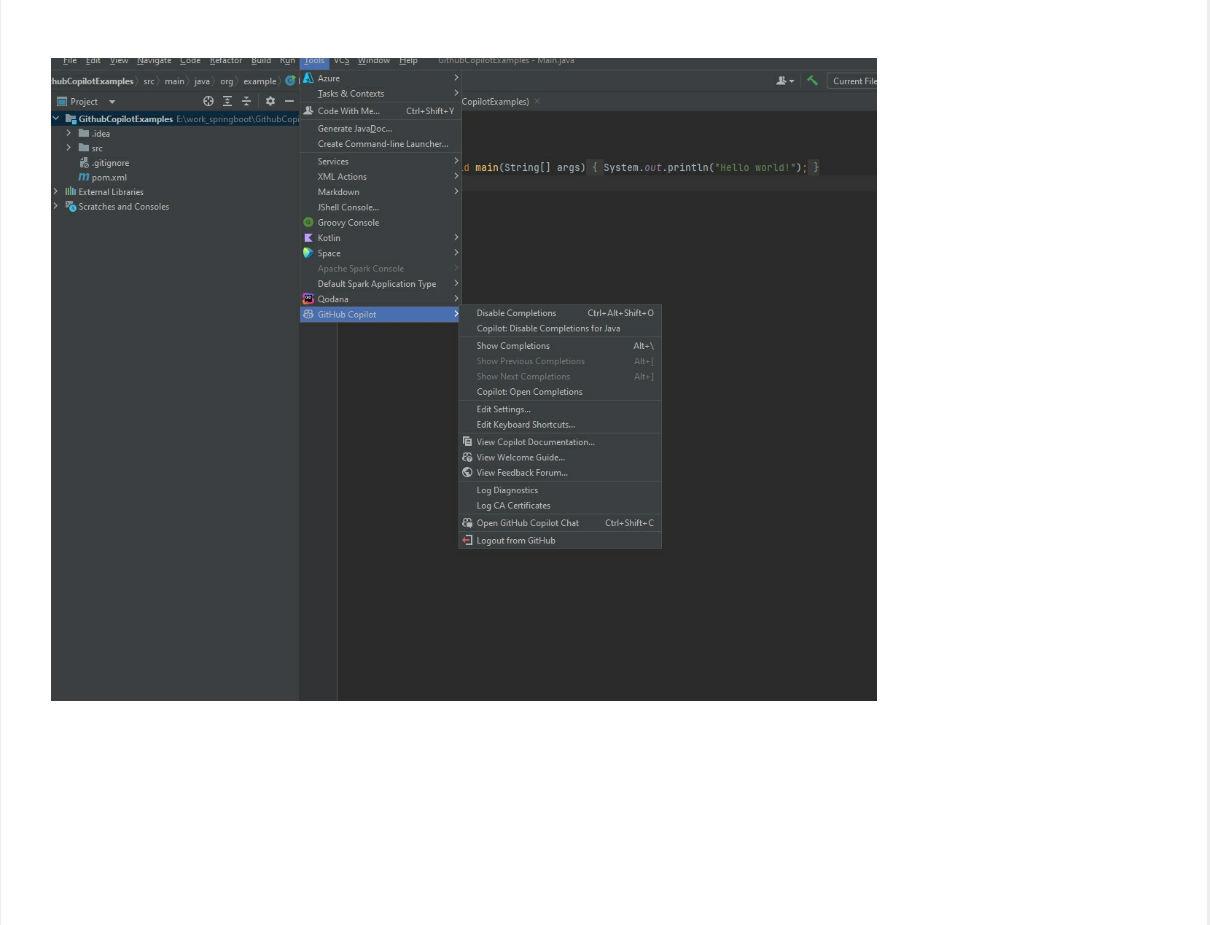Click the Azure icon in Tools menu

point(309,78)
